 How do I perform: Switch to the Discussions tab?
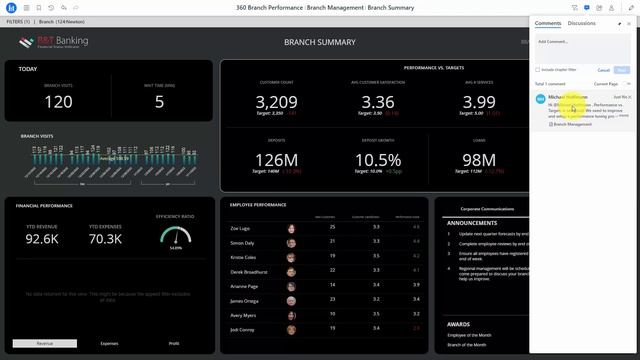click(x=581, y=23)
